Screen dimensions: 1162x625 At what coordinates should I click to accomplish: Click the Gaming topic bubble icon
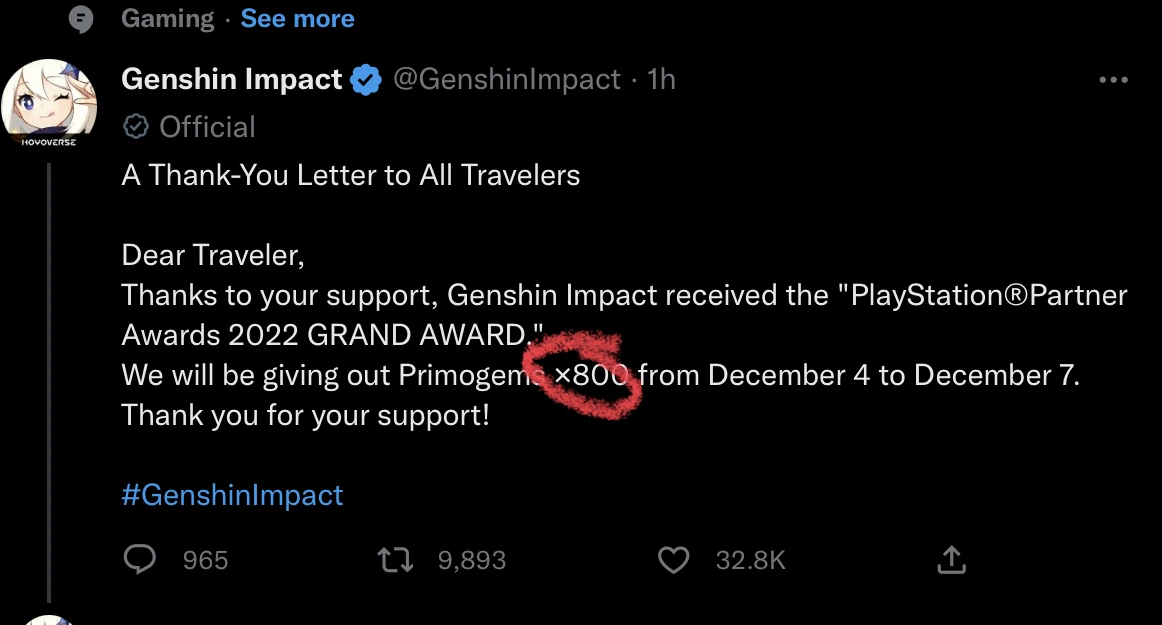(79, 19)
